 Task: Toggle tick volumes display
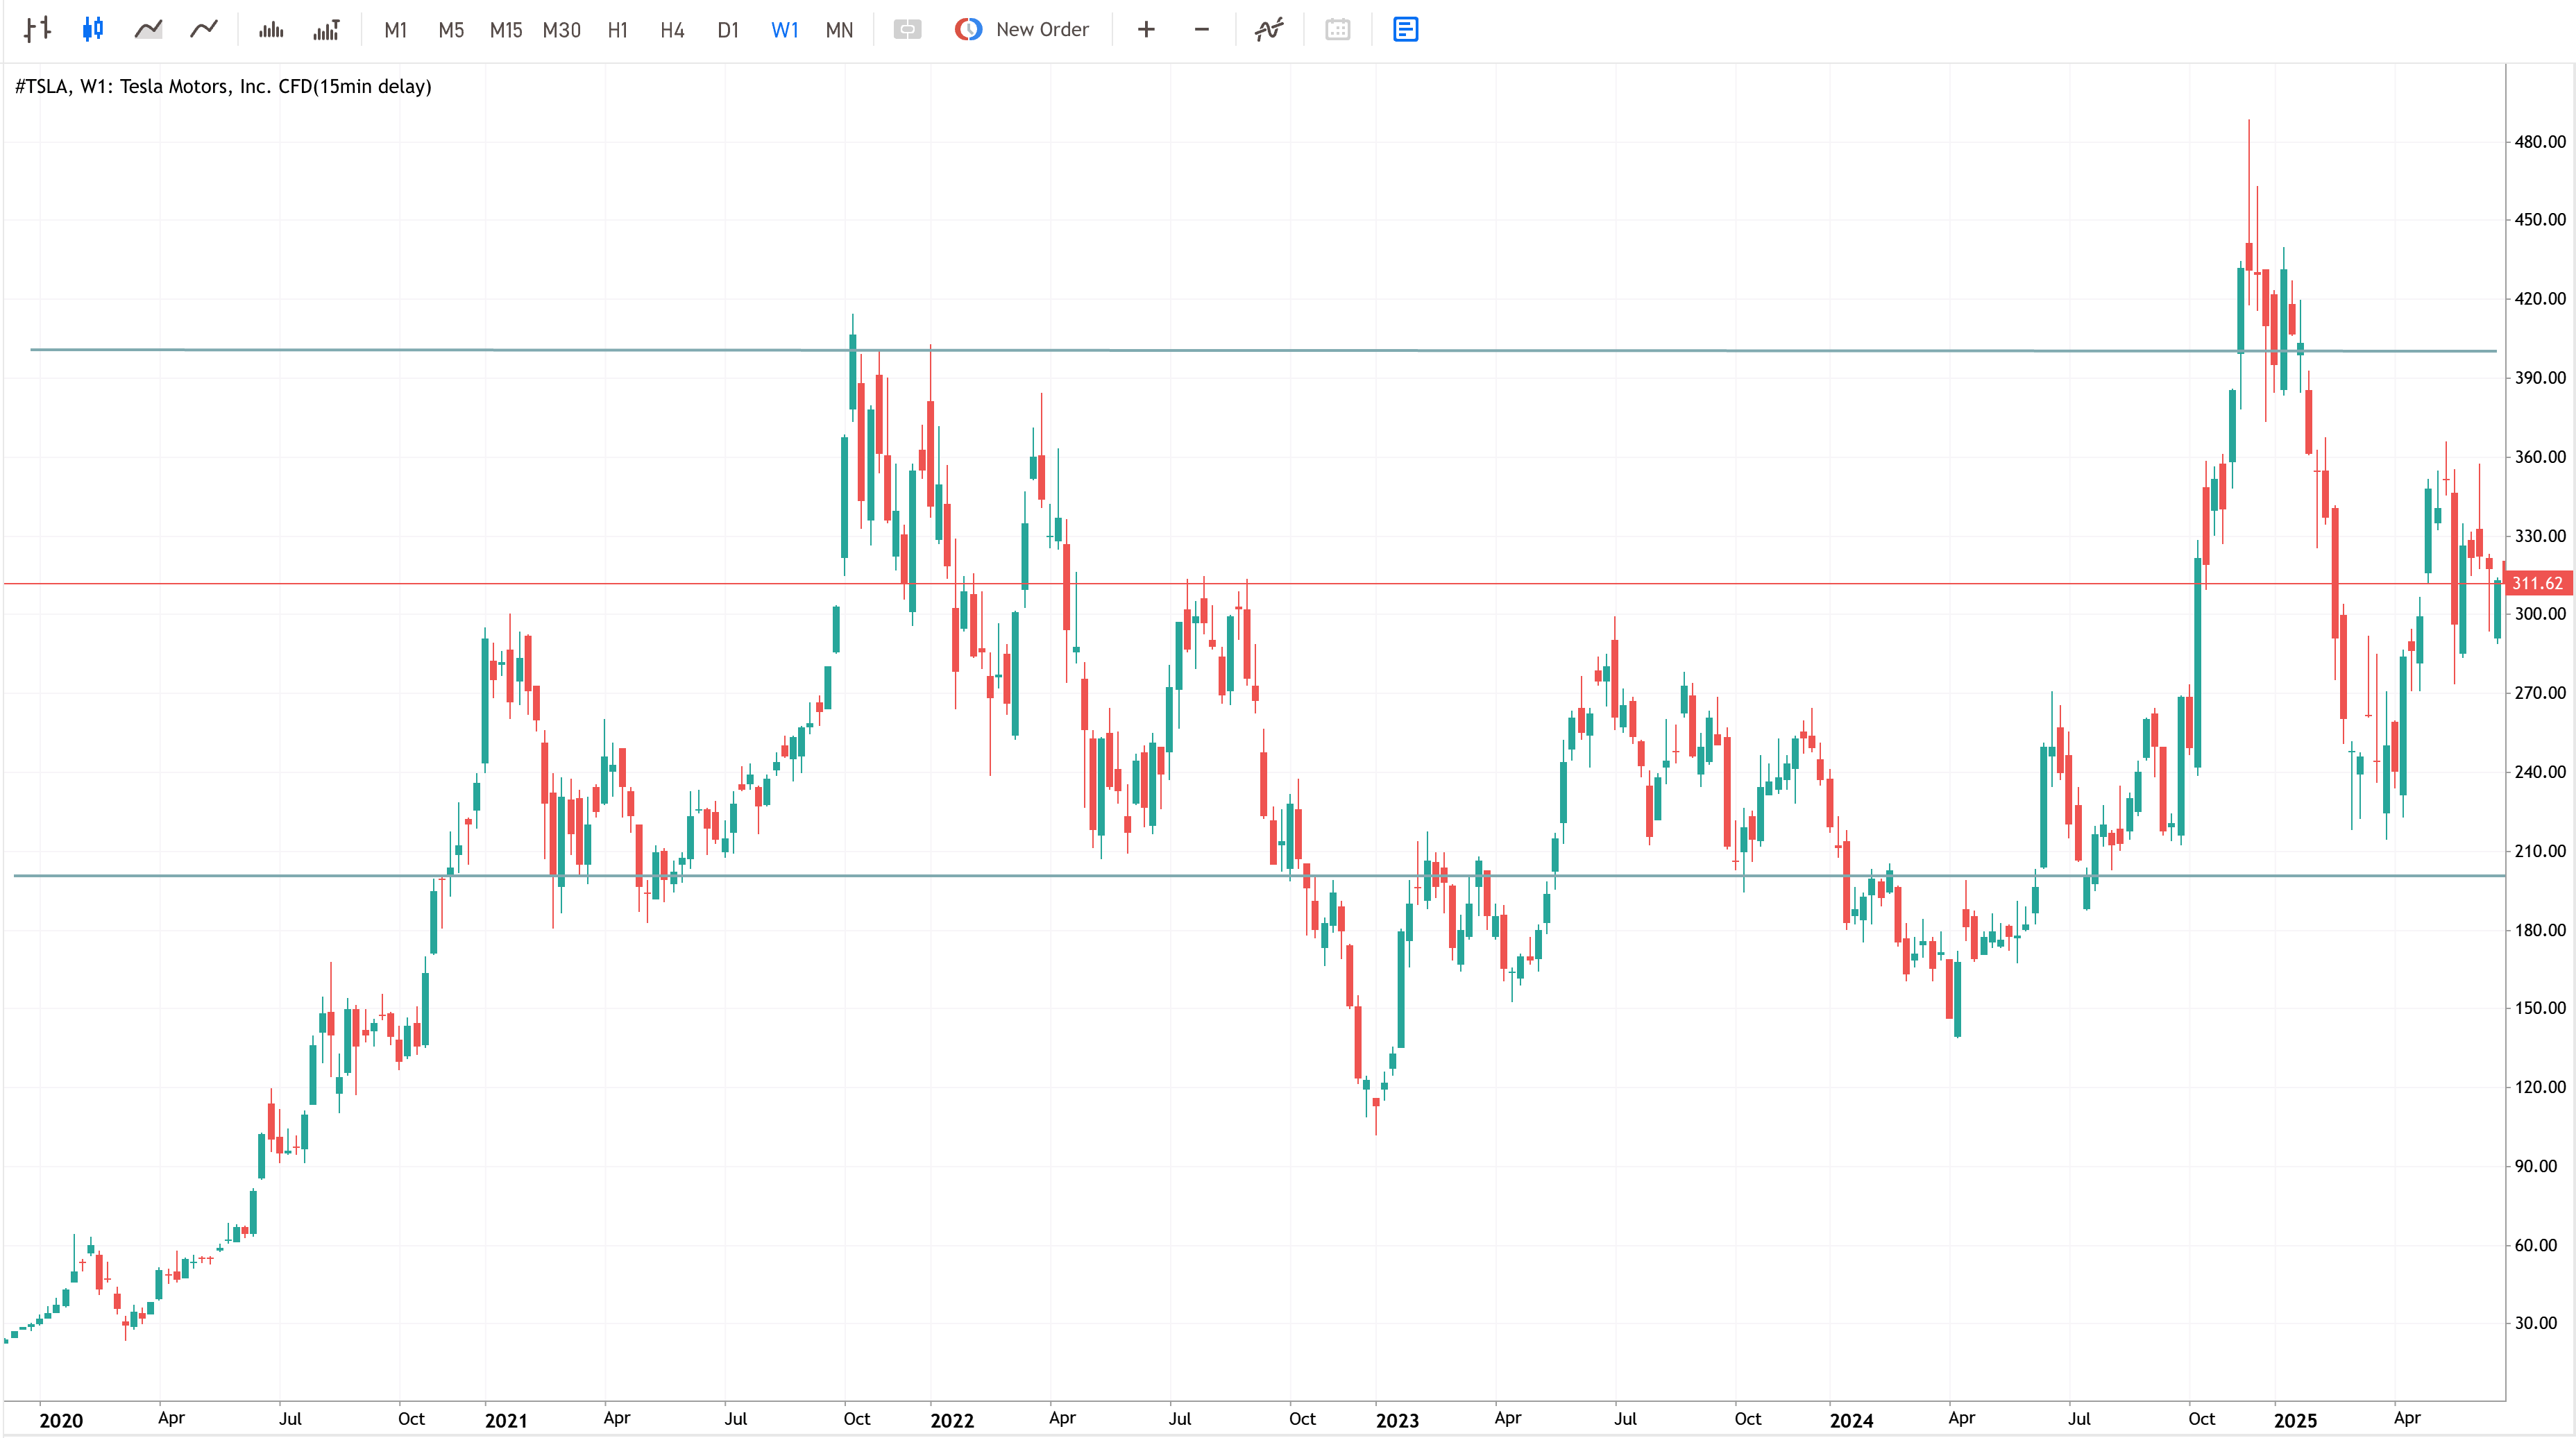271,29
